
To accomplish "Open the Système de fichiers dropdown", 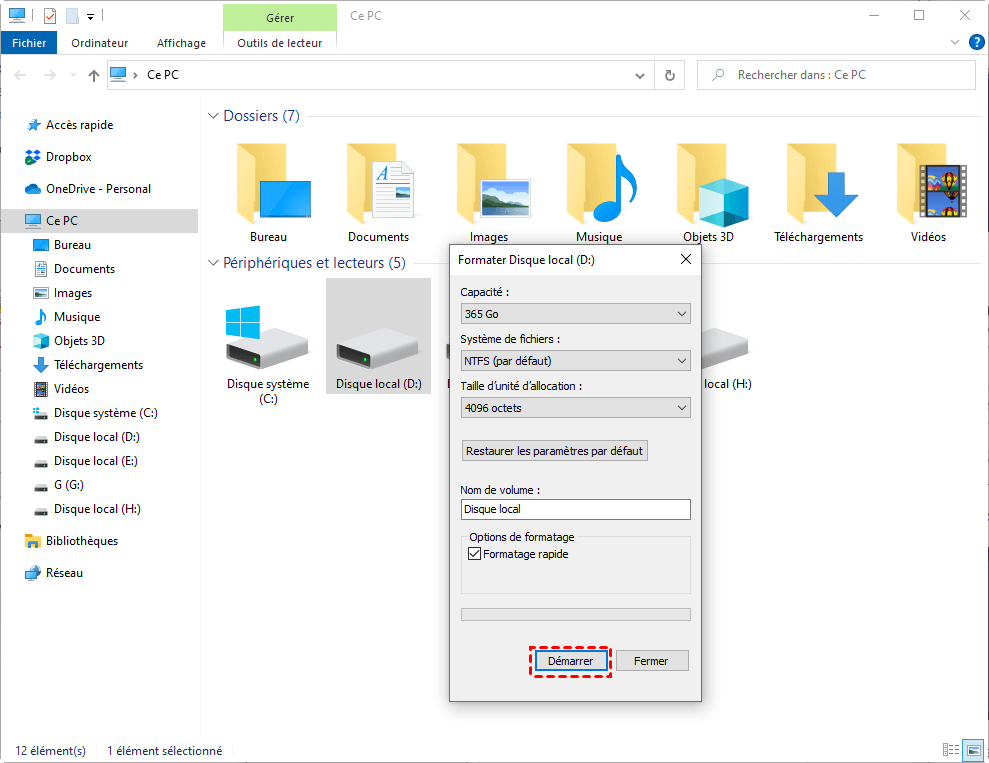I will [575, 361].
